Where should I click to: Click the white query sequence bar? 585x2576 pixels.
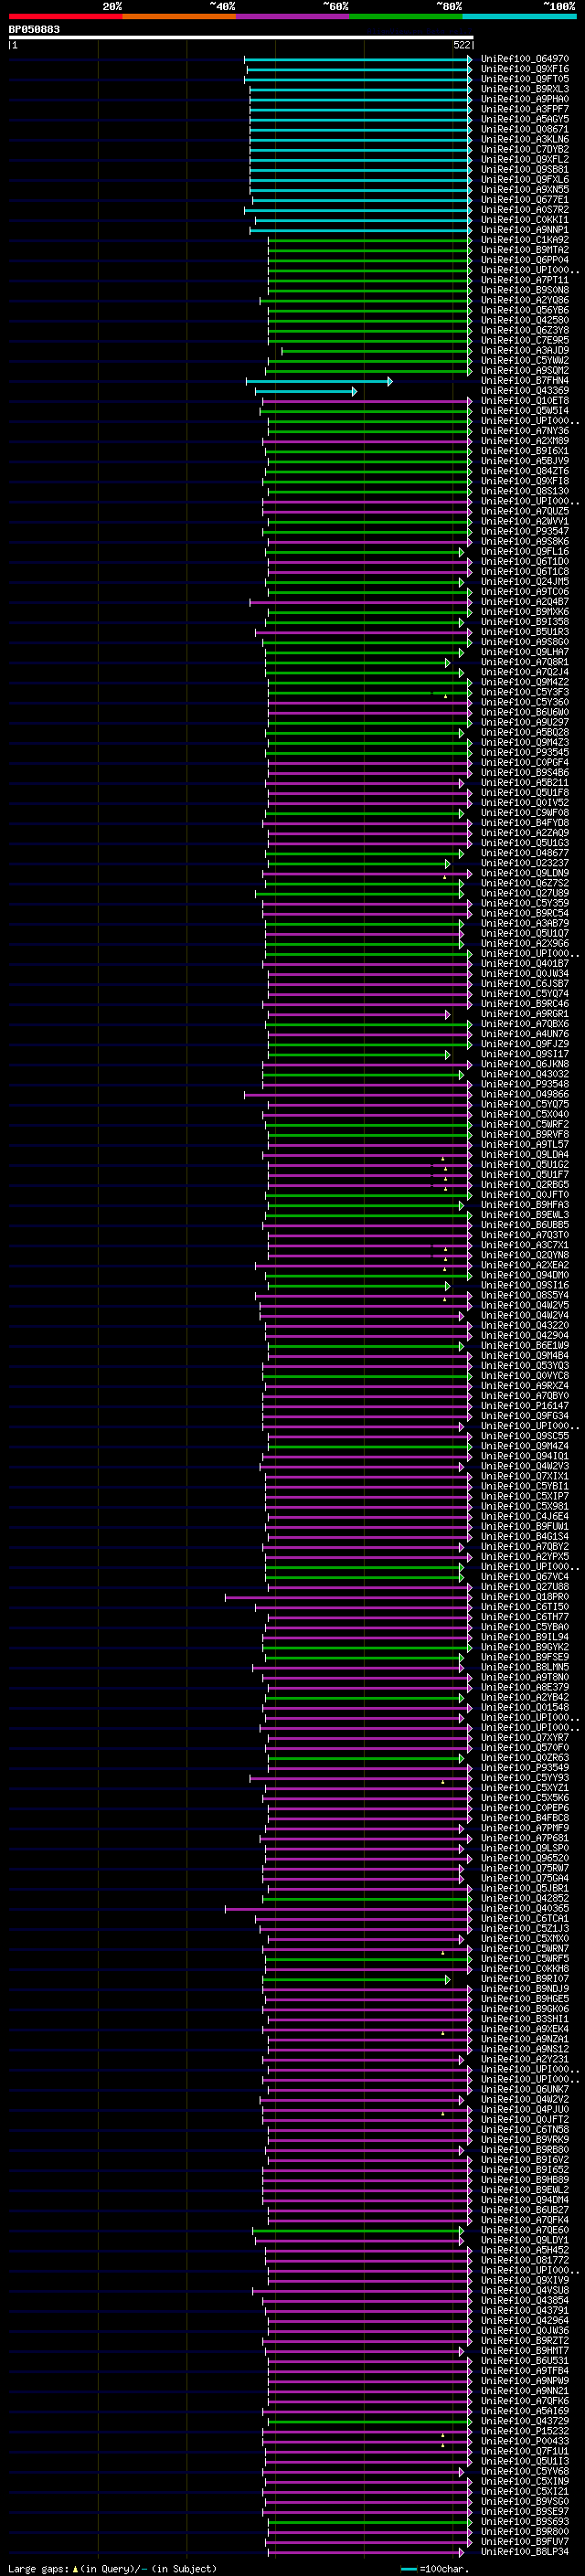click(241, 38)
